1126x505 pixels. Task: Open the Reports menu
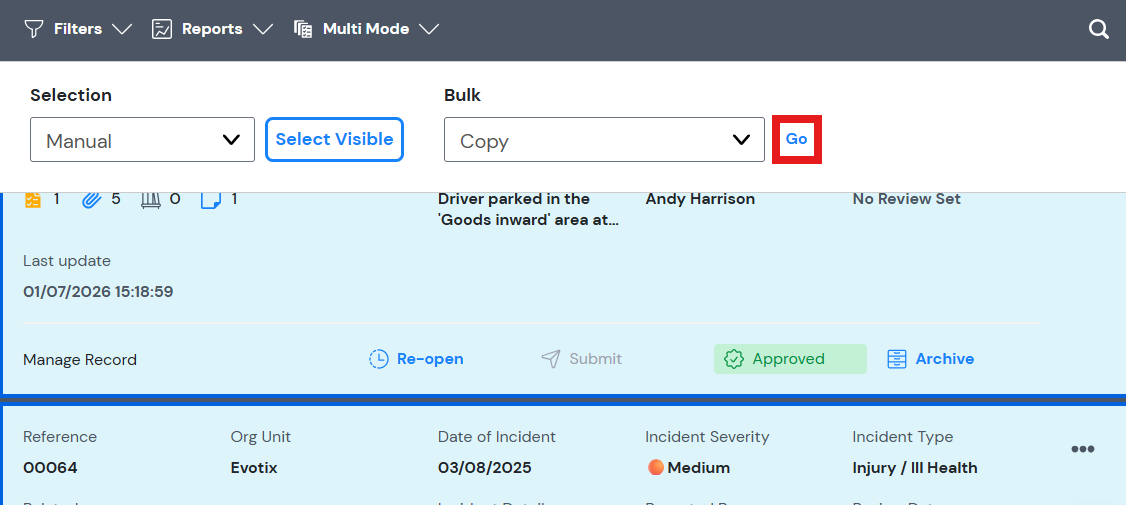(x=213, y=29)
